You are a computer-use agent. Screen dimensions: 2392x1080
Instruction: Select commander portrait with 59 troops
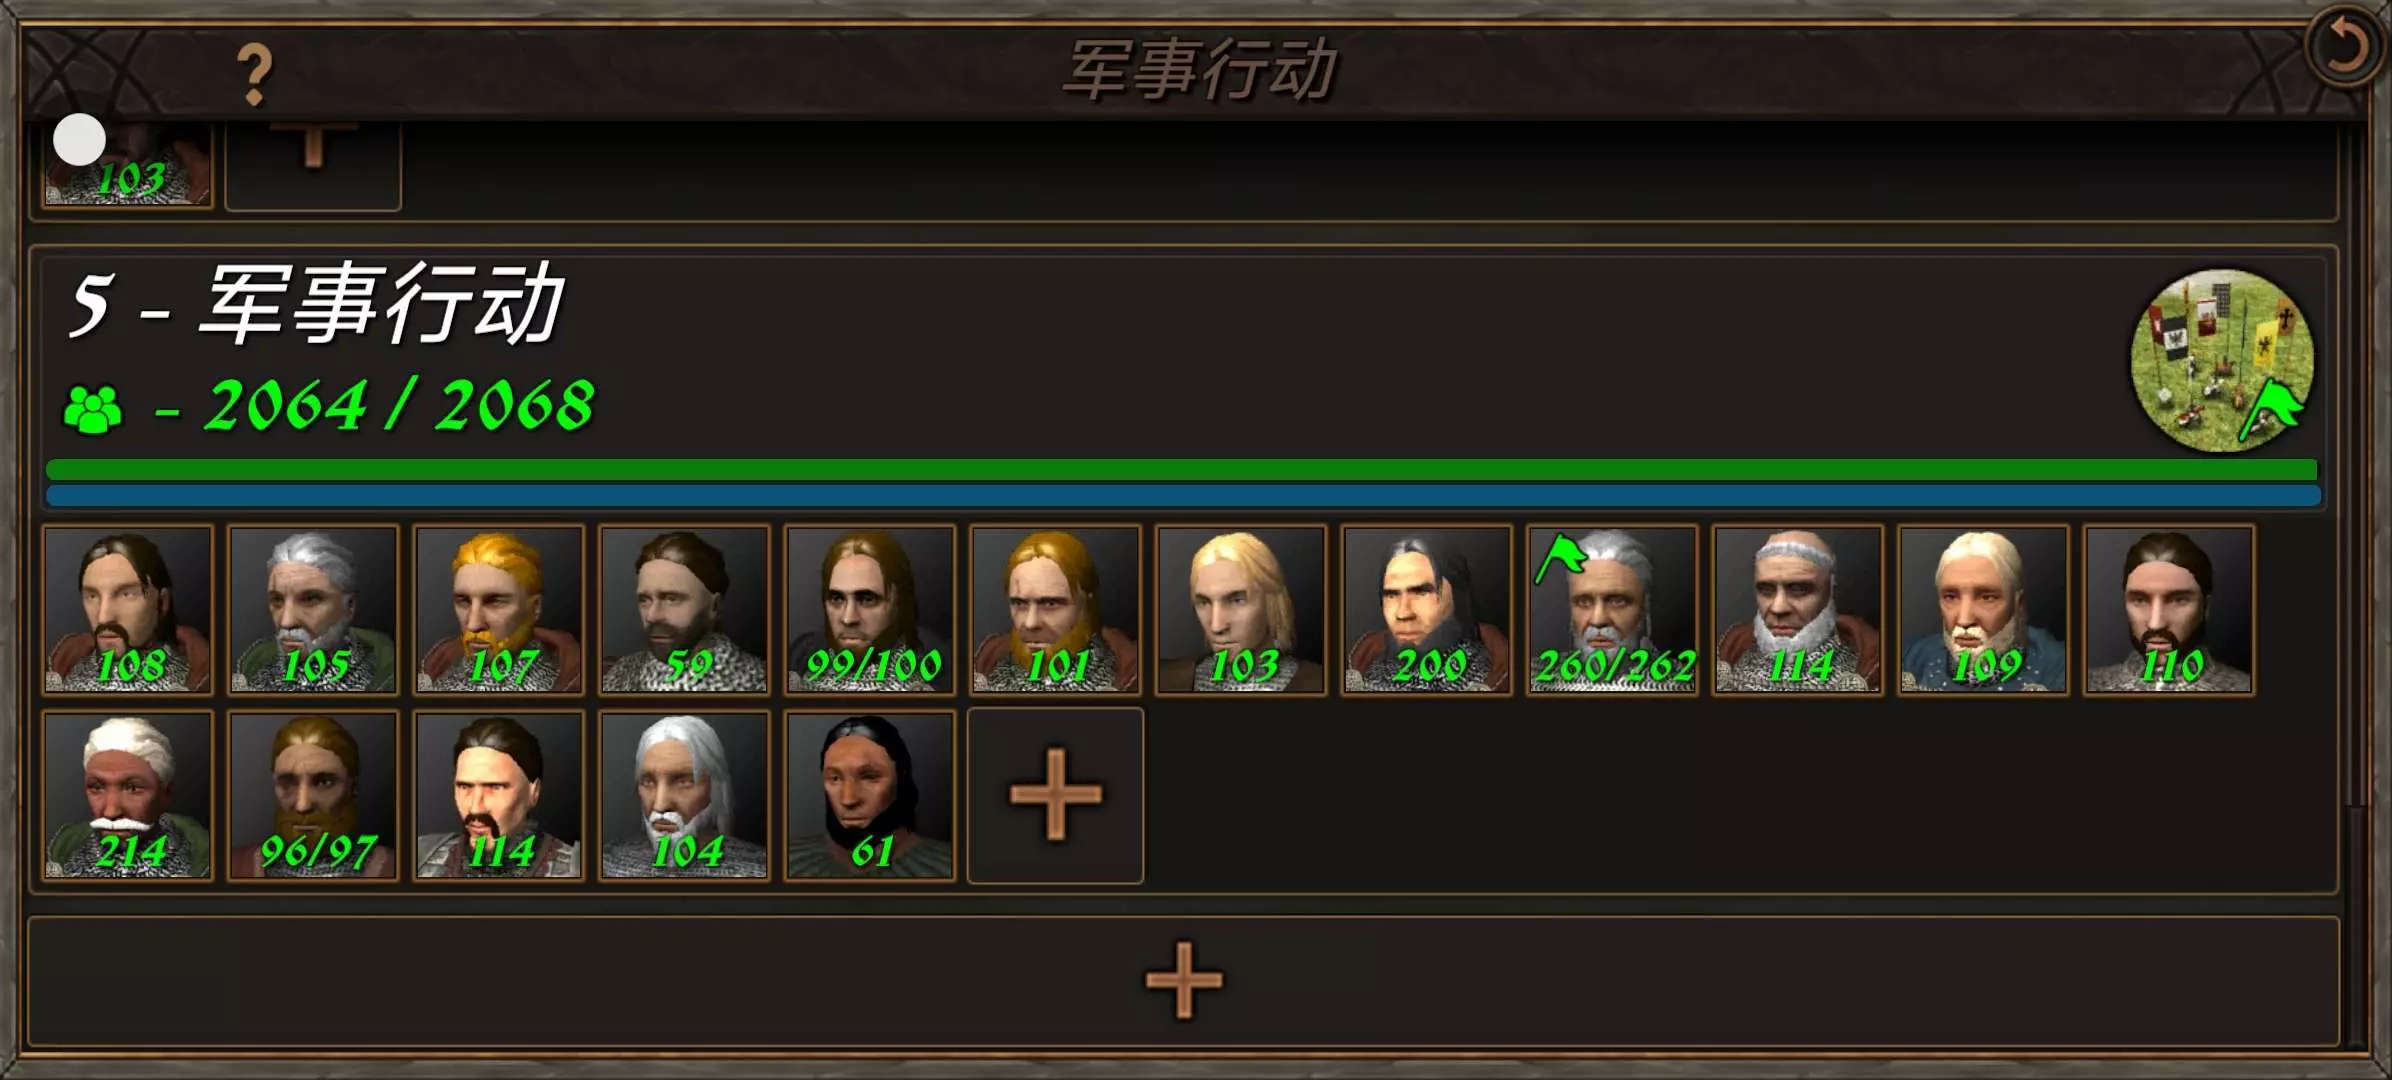[x=684, y=609]
